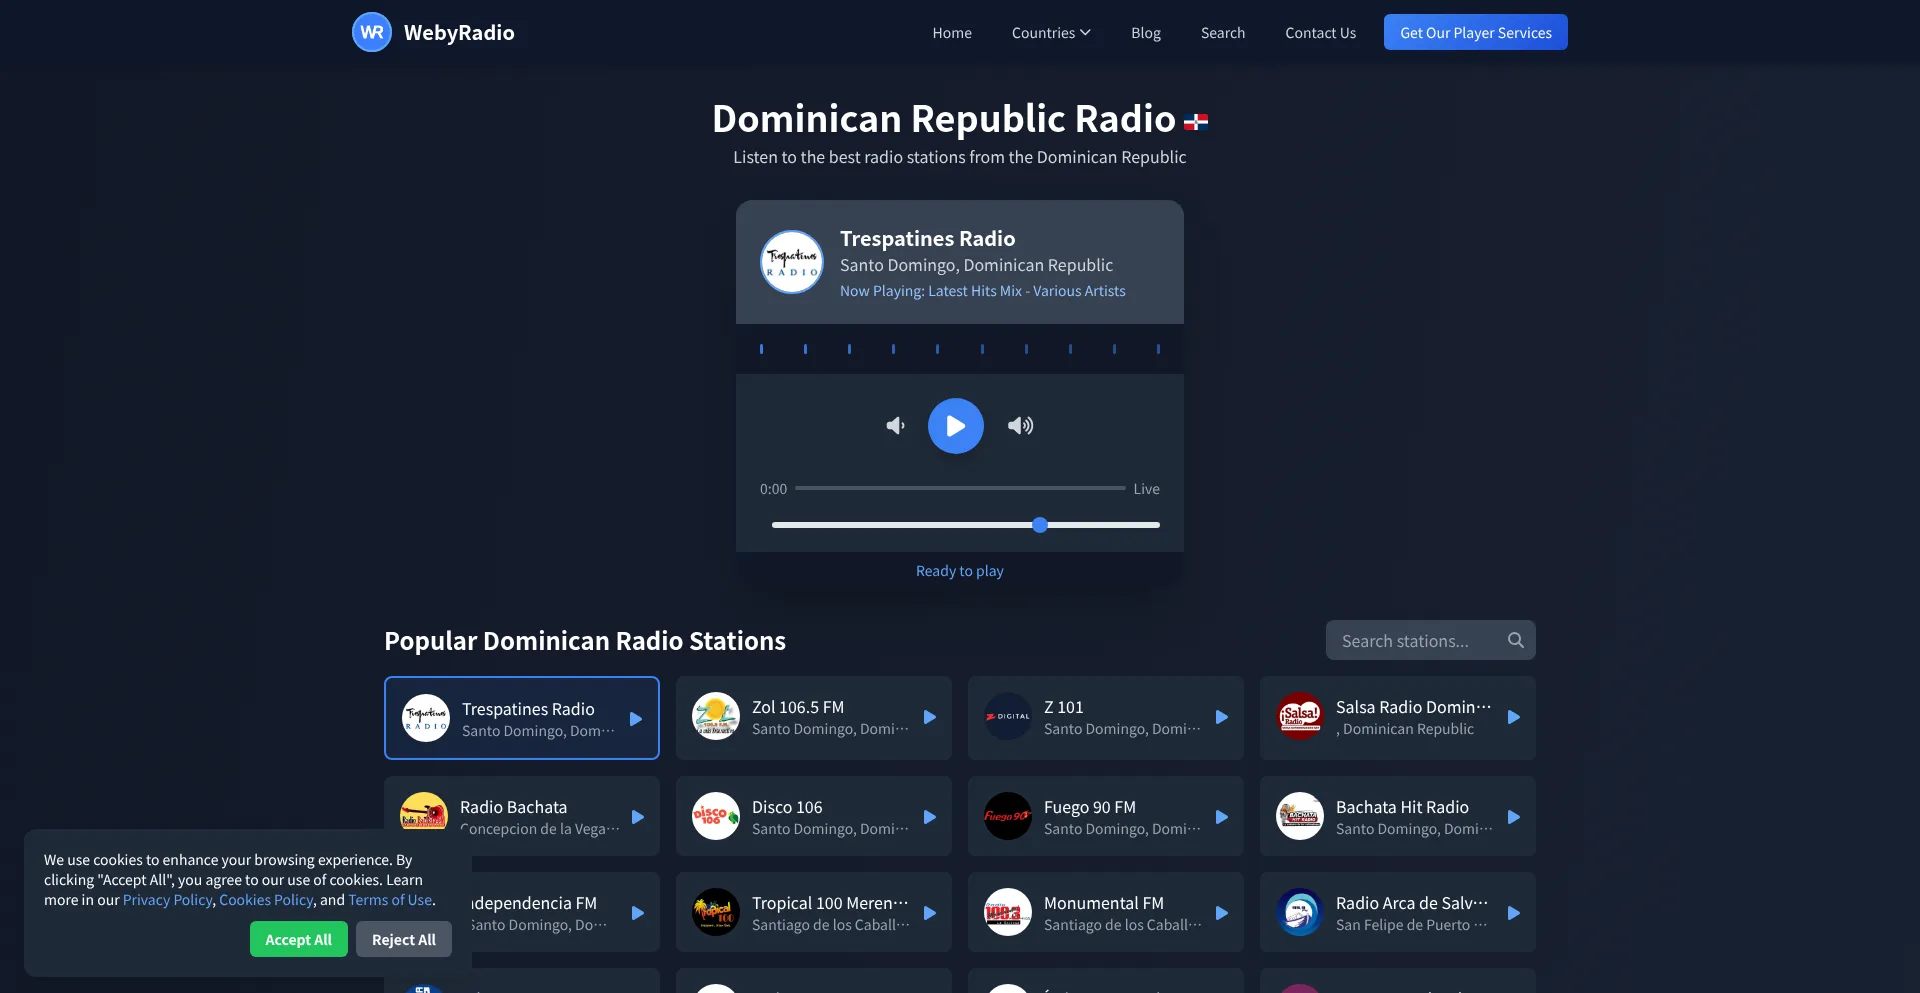Image resolution: width=1920 pixels, height=993 pixels.
Task: Click the Fuego 90 logo thumbnail
Action: pos(1008,816)
